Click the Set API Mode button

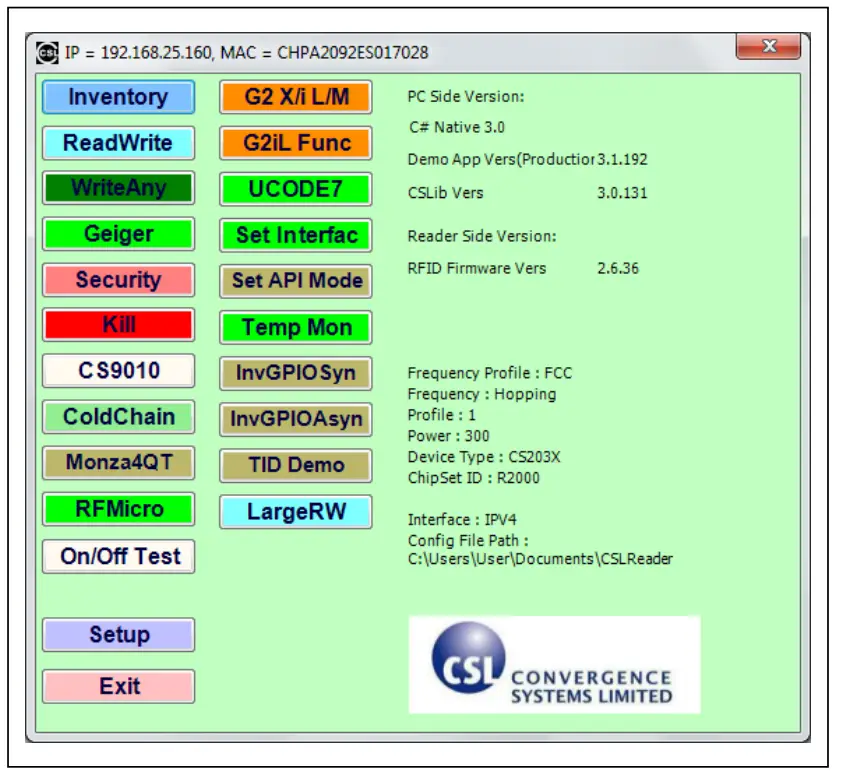(x=295, y=280)
